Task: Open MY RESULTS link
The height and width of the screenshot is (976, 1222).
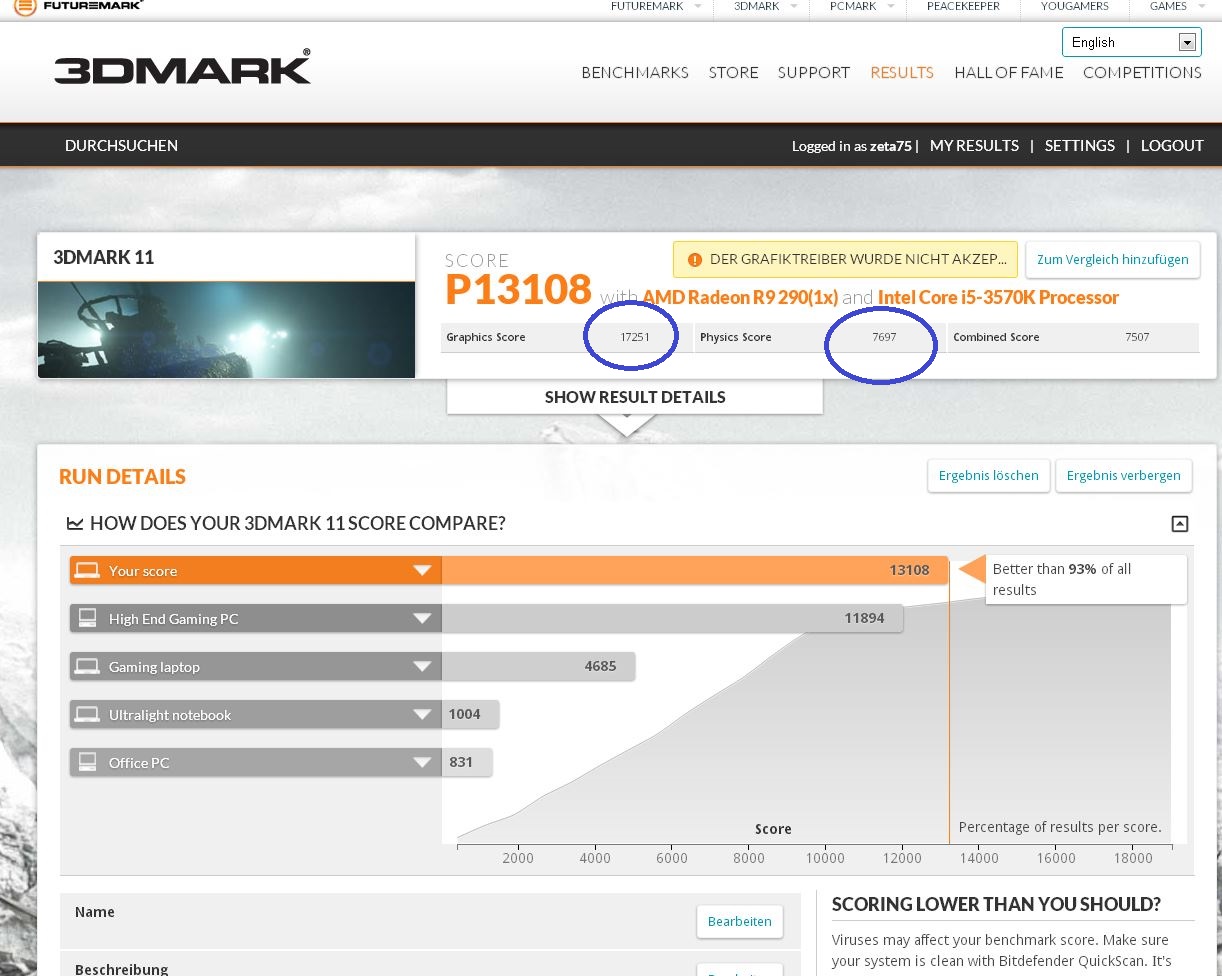Action: click(974, 145)
